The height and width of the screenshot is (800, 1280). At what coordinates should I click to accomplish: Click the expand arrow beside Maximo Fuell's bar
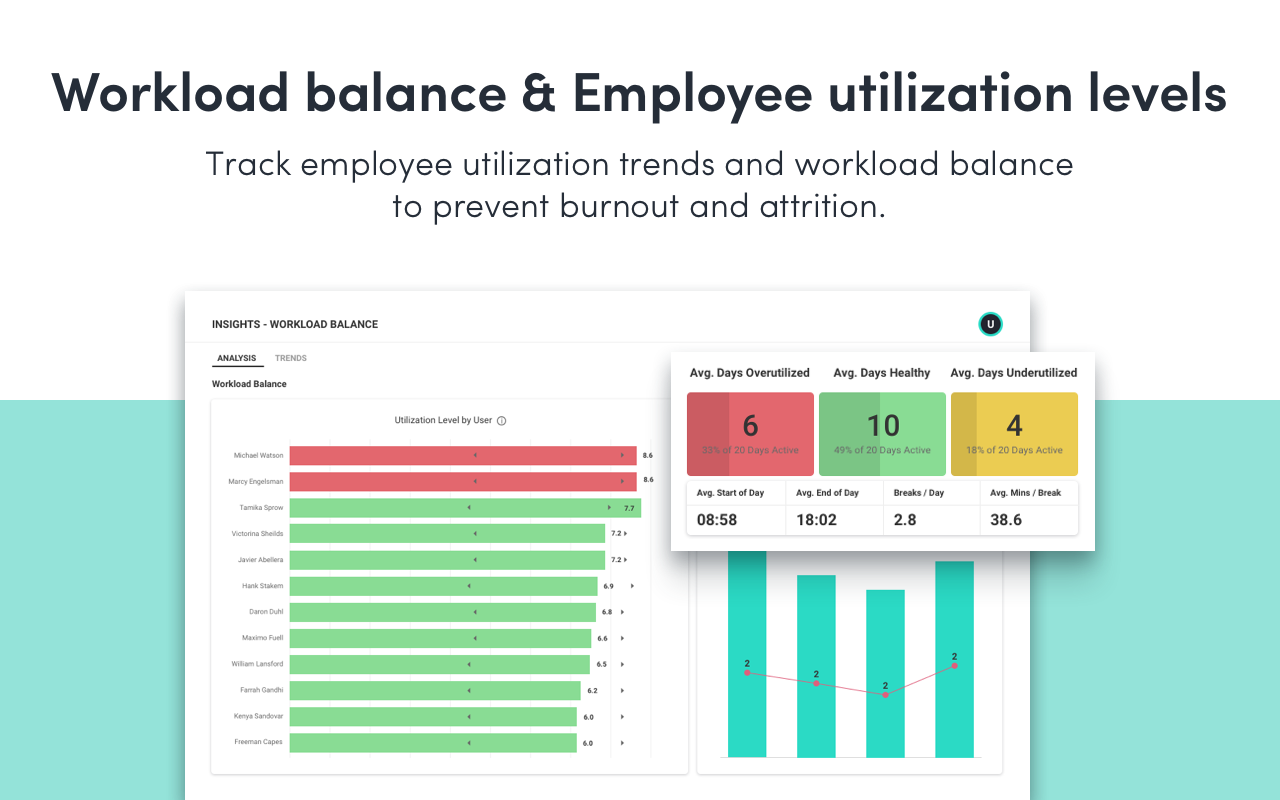click(x=622, y=638)
